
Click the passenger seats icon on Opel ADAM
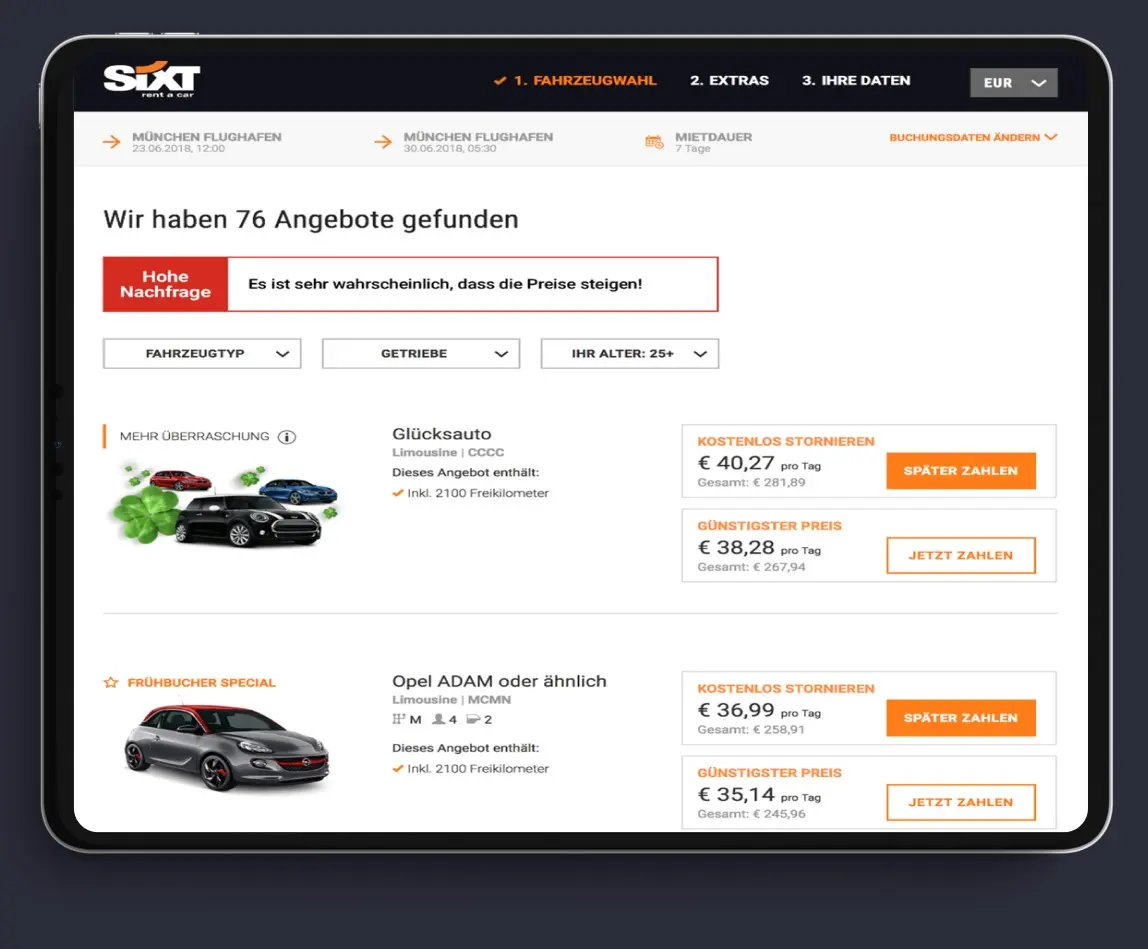(x=439, y=719)
